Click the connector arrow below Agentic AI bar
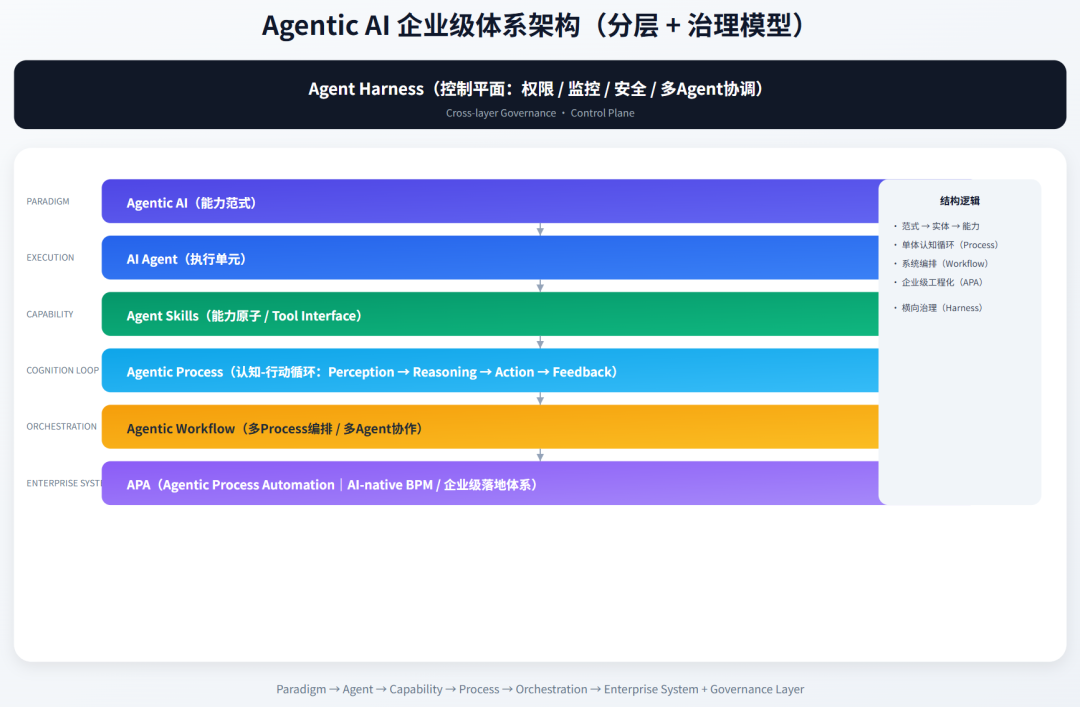This screenshot has height=707, width=1080. click(540, 228)
